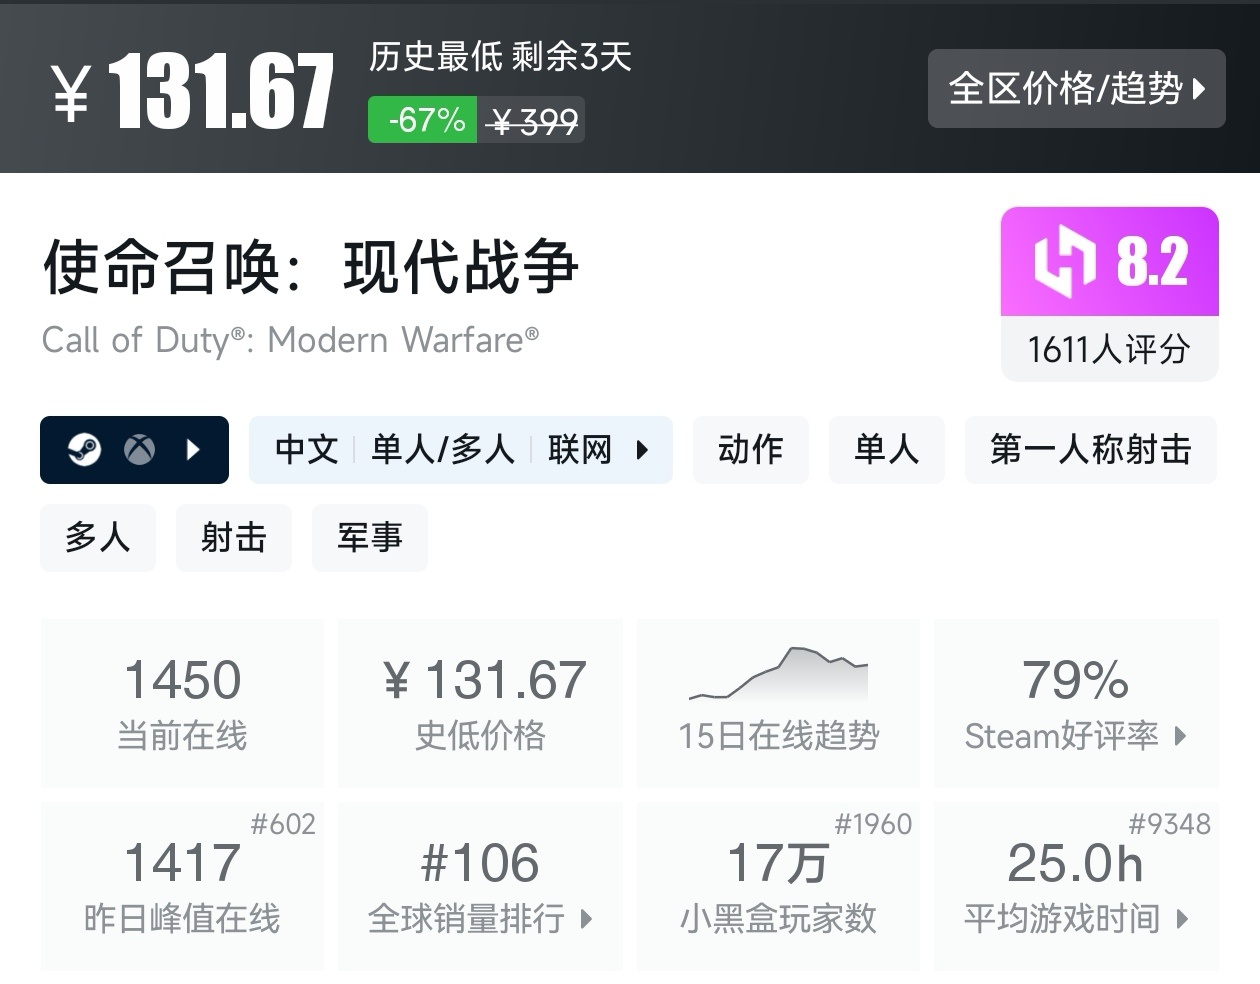Viewport: 1260px width, 984px height.
Task: Open the 17万 小黑盒玩家数 stat card
Action: point(779,886)
